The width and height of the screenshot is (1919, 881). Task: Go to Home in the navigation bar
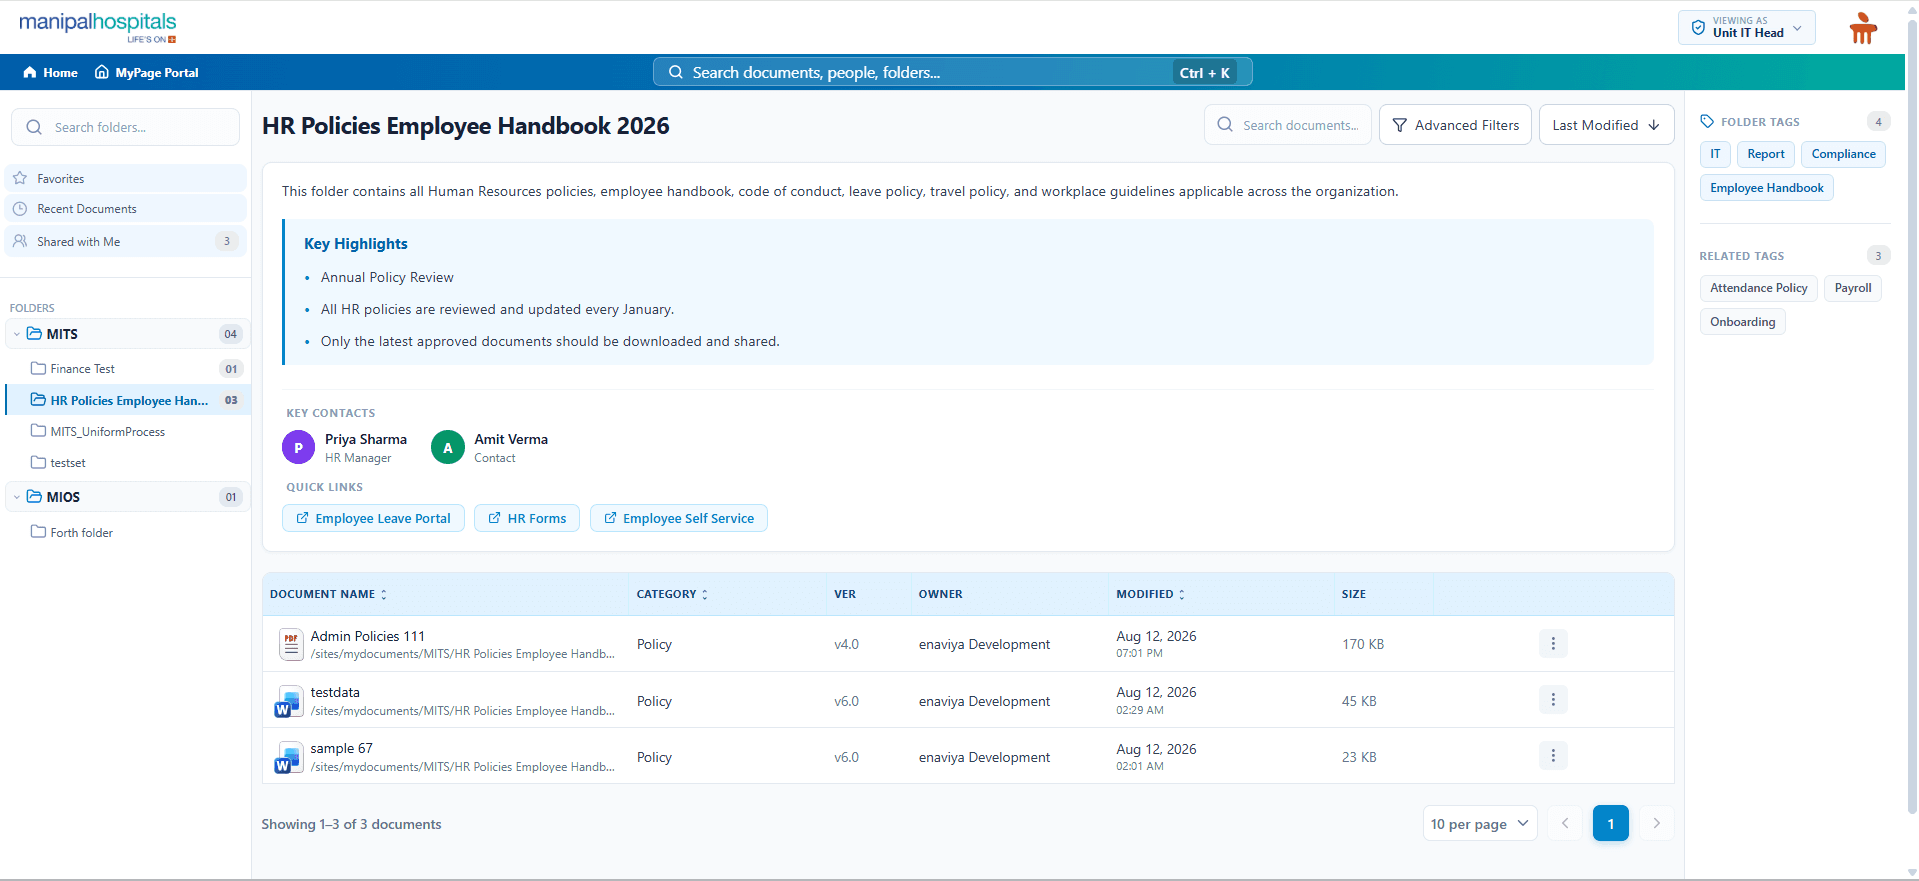50,72
